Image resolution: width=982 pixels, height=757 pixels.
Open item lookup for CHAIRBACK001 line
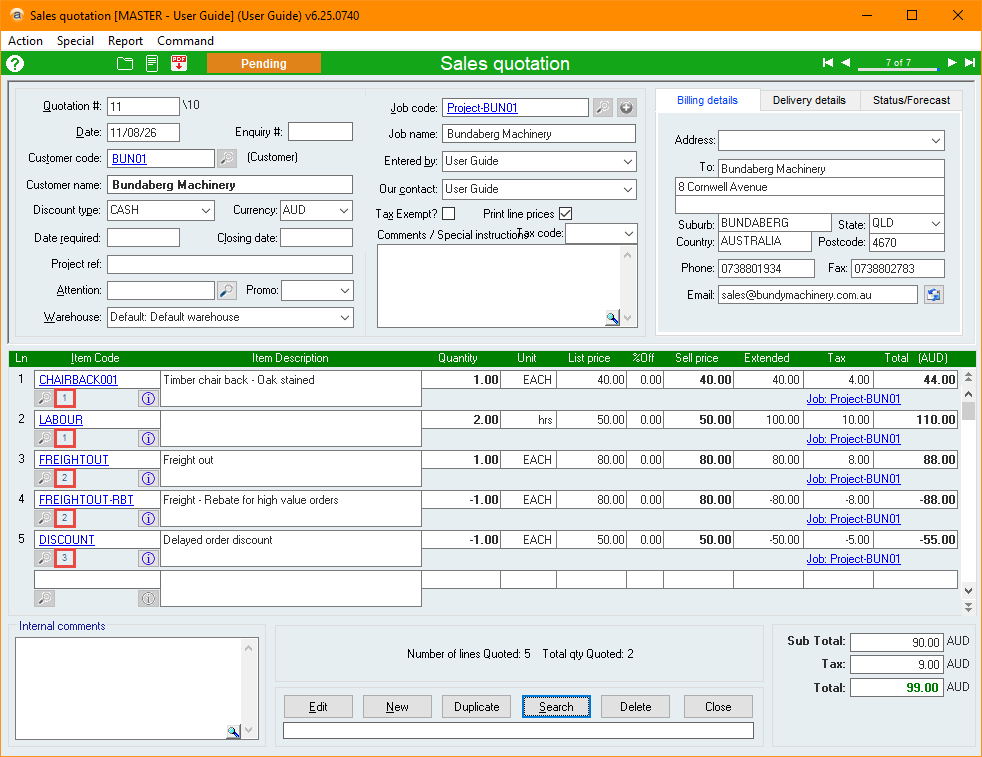[x=44, y=398]
